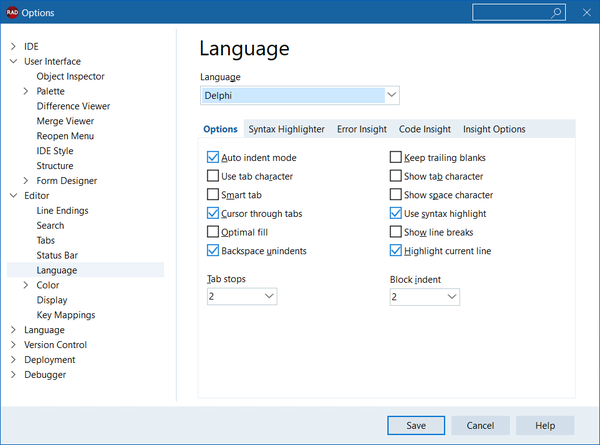Enable Show space character checkbox

(x=396, y=195)
